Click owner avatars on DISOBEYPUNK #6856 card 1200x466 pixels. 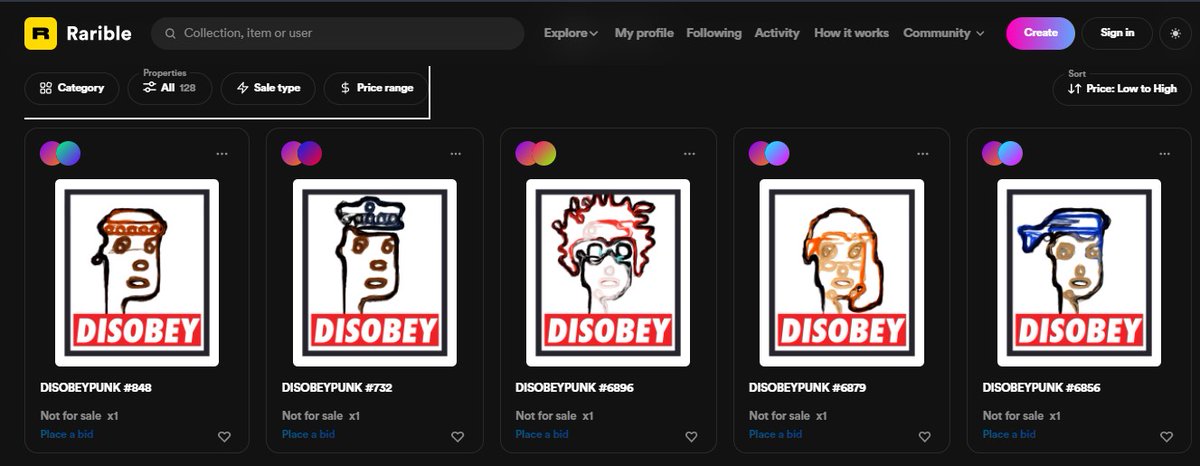coord(1003,153)
